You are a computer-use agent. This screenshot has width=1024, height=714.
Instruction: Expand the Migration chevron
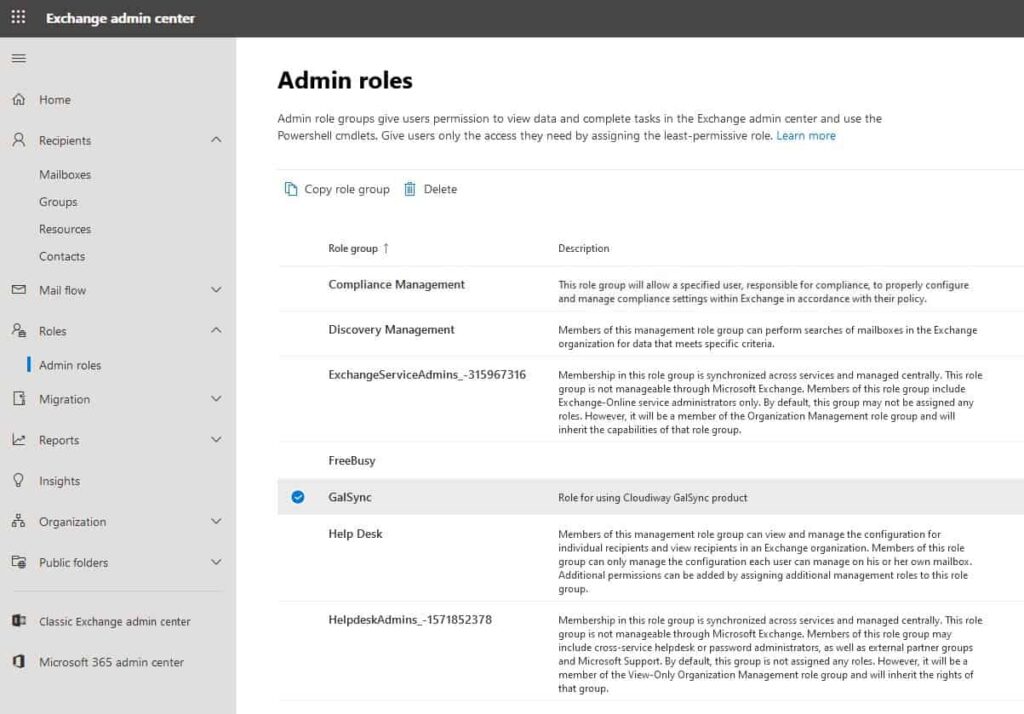[x=216, y=398]
